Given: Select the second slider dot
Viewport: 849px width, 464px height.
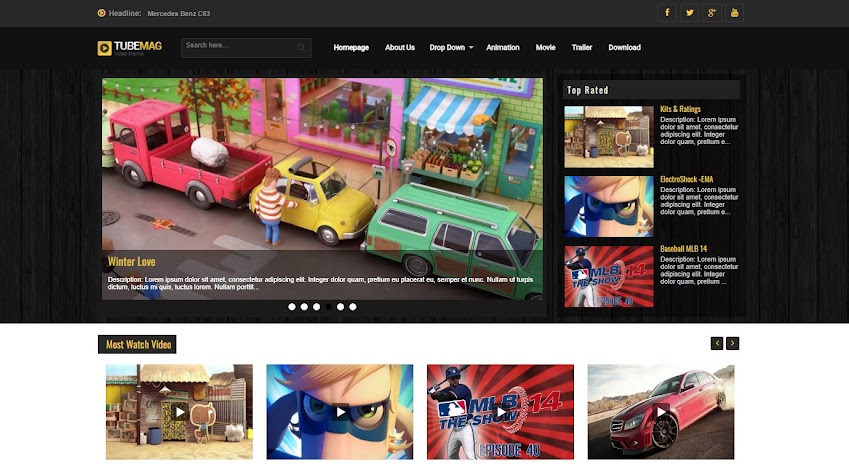Looking at the screenshot, I should click(304, 306).
